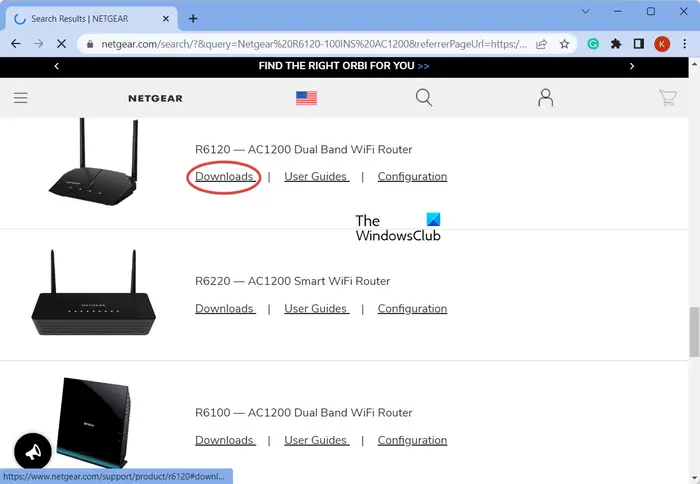Open the Chrome profile avatar K
Image resolution: width=700 pixels, height=484 pixels.
pyautogui.click(x=662, y=44)
